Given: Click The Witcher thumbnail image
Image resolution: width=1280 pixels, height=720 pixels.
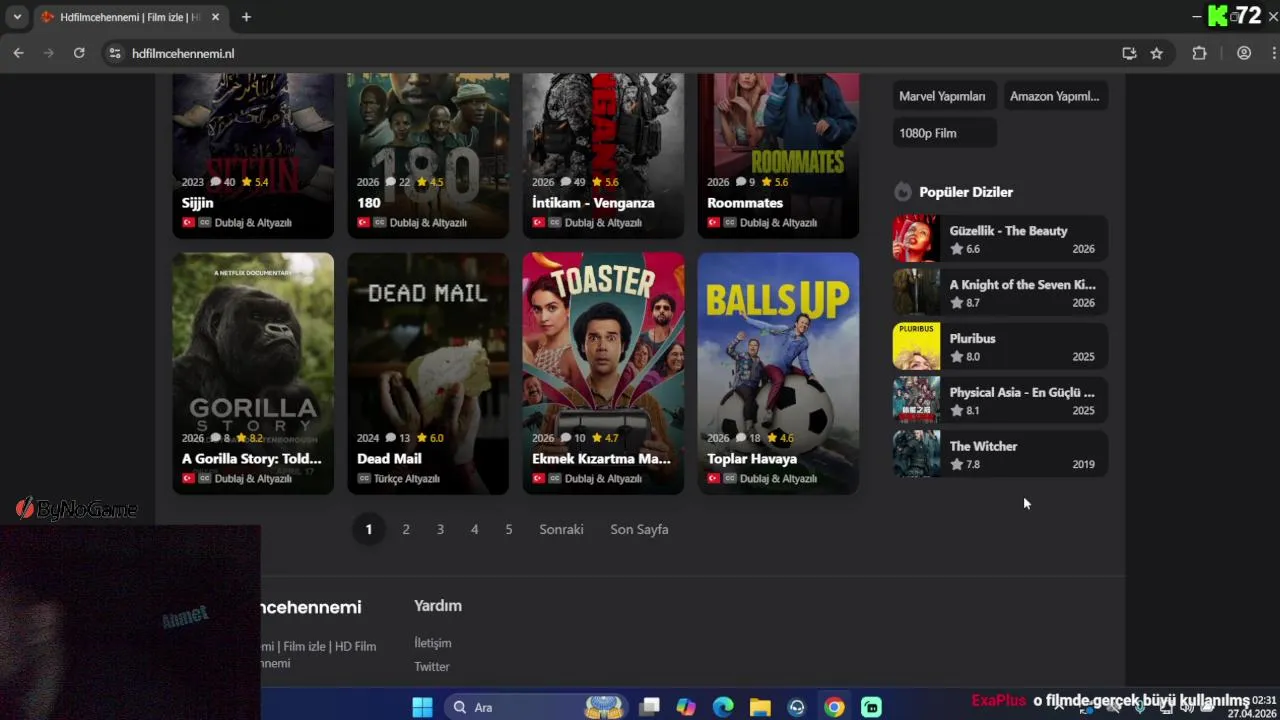Looking at the screenshot, I should click(916, 454).
